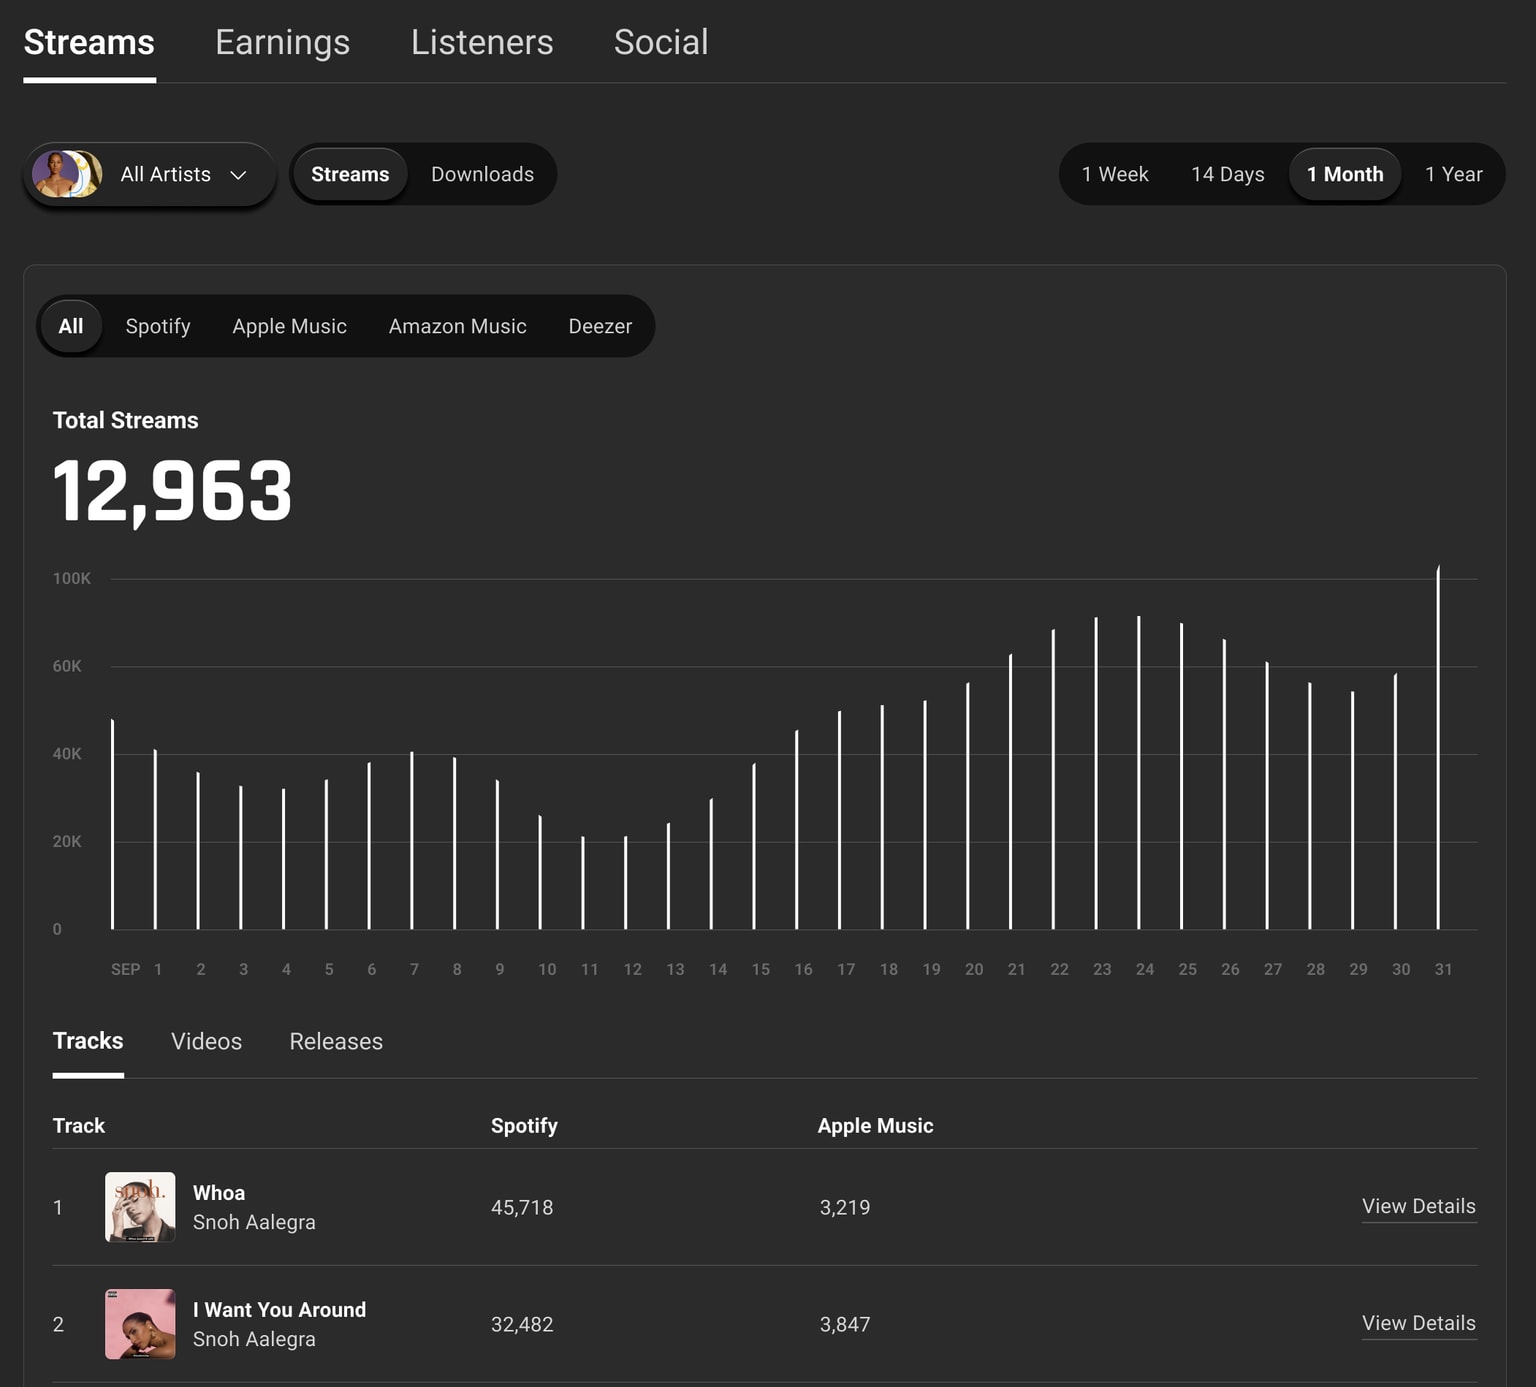Click the All Artists avatar image
This screenshot has height=1387, width=1536.
(66, 174)
